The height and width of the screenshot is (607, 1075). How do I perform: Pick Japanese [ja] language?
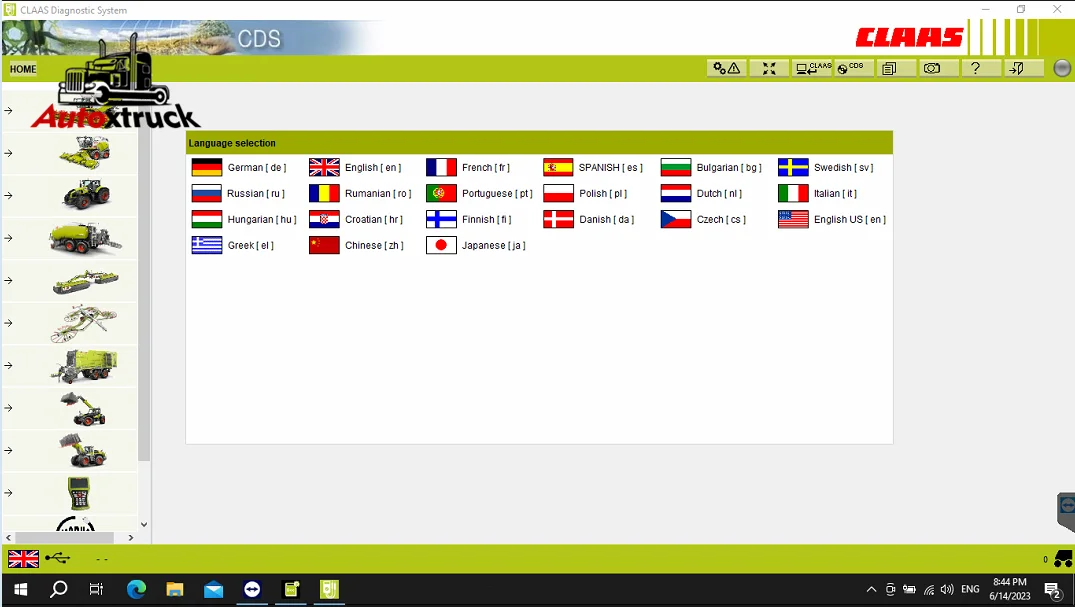pyautogui.click(x=476, y=246)
